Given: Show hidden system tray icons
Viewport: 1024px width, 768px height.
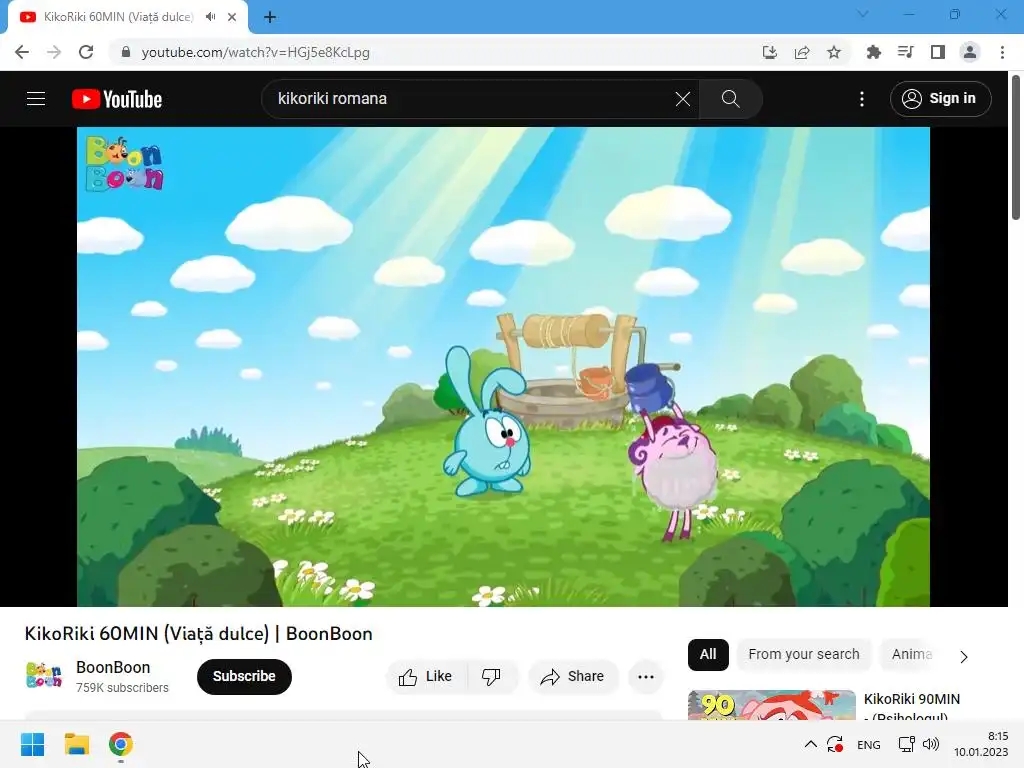Looking at the screenshot, I should click(x=810, y=744).
